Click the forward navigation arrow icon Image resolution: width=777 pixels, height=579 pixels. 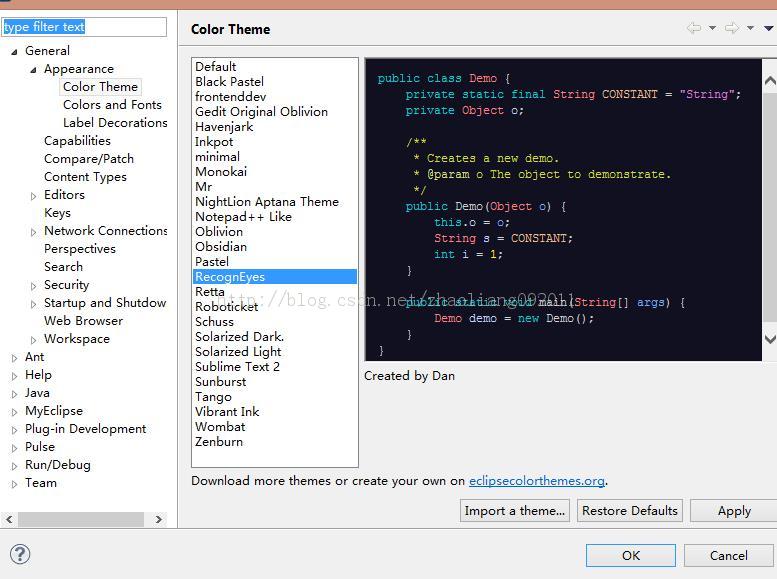pyautogui.click(x=732, y=29)
